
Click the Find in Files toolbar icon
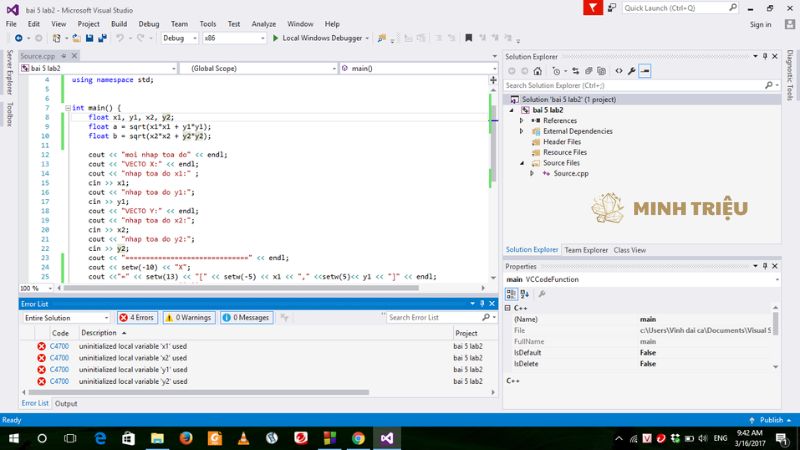click(382, 38)
